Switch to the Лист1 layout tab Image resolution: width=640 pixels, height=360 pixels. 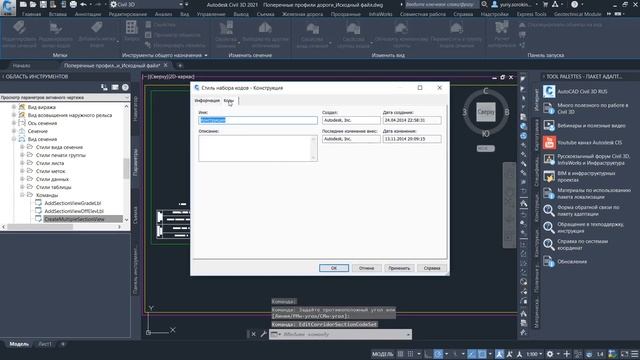coord(45,344)
